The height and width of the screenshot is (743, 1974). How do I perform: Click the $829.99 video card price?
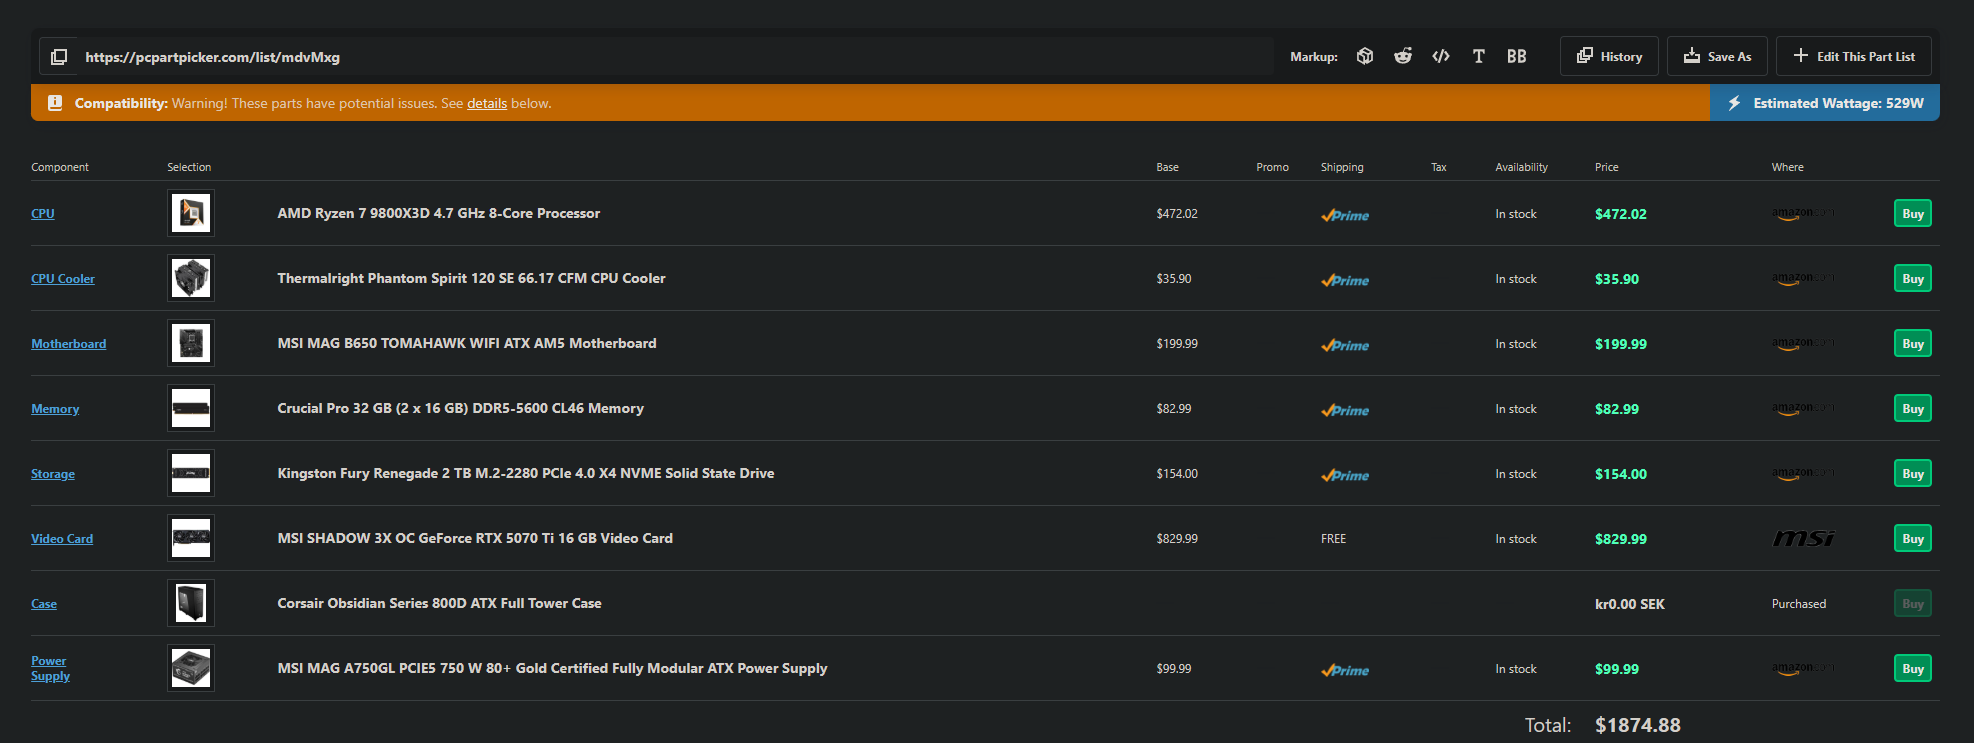click(x=1621, y=539)
